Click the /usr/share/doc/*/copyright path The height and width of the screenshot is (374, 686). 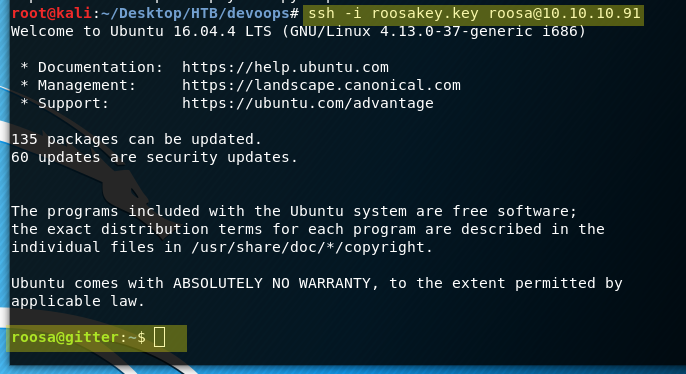[x=312, y=247]
